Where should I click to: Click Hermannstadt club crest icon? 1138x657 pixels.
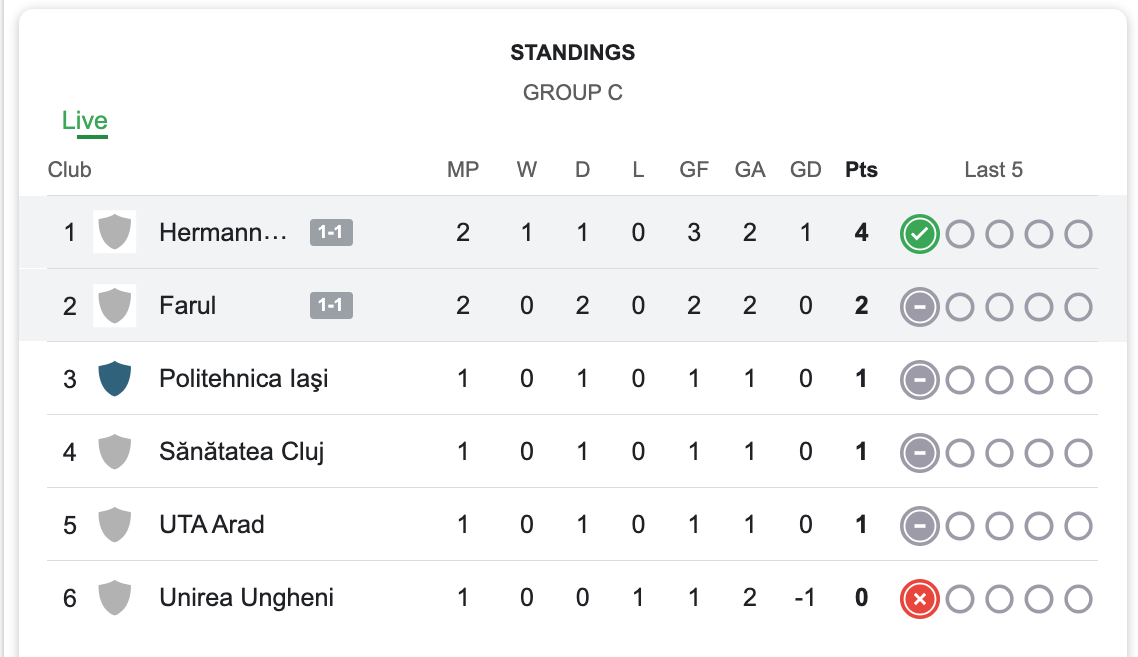point(115,232)
